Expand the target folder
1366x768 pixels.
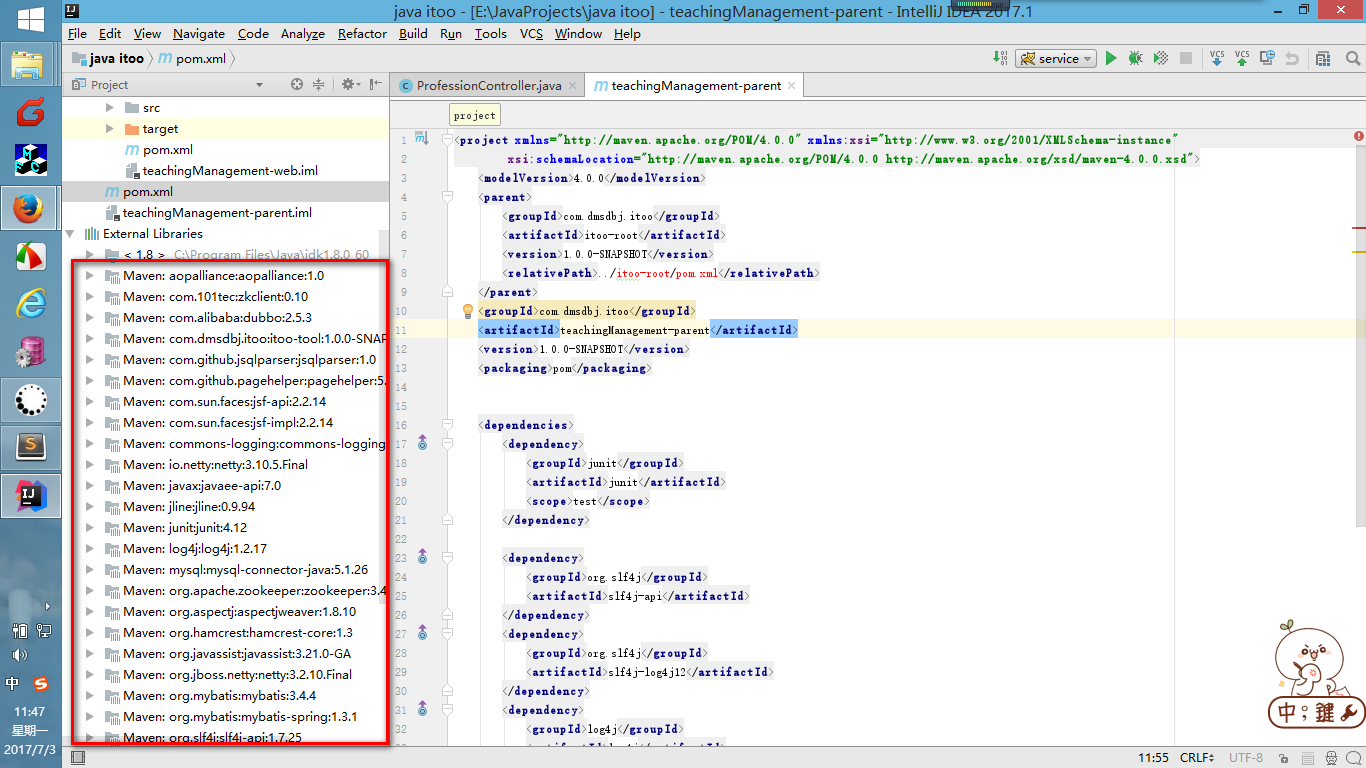coord(110,128)
